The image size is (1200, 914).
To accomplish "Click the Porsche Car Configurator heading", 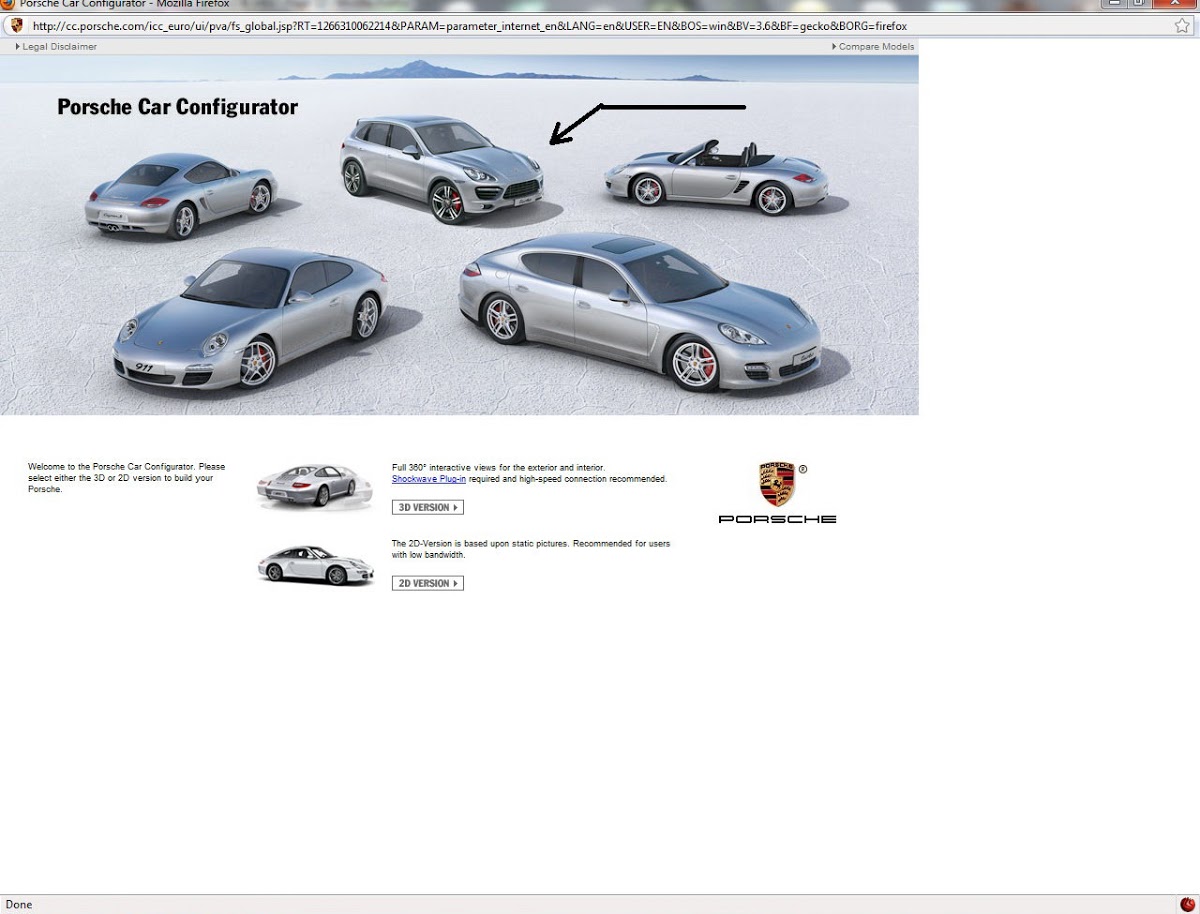I will coord(178,107).
